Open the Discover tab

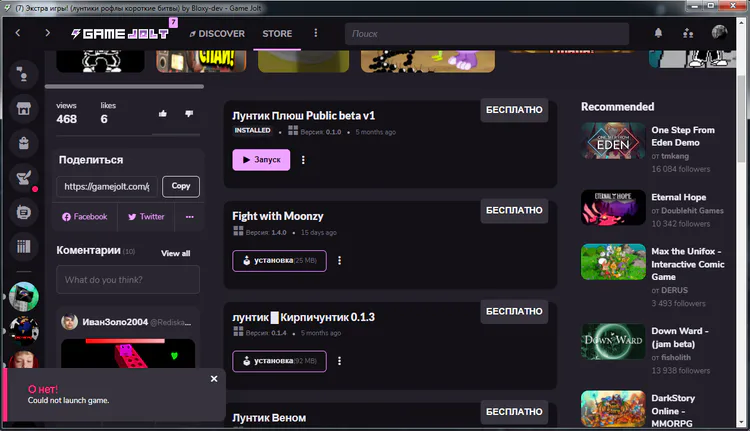(217, 33)
